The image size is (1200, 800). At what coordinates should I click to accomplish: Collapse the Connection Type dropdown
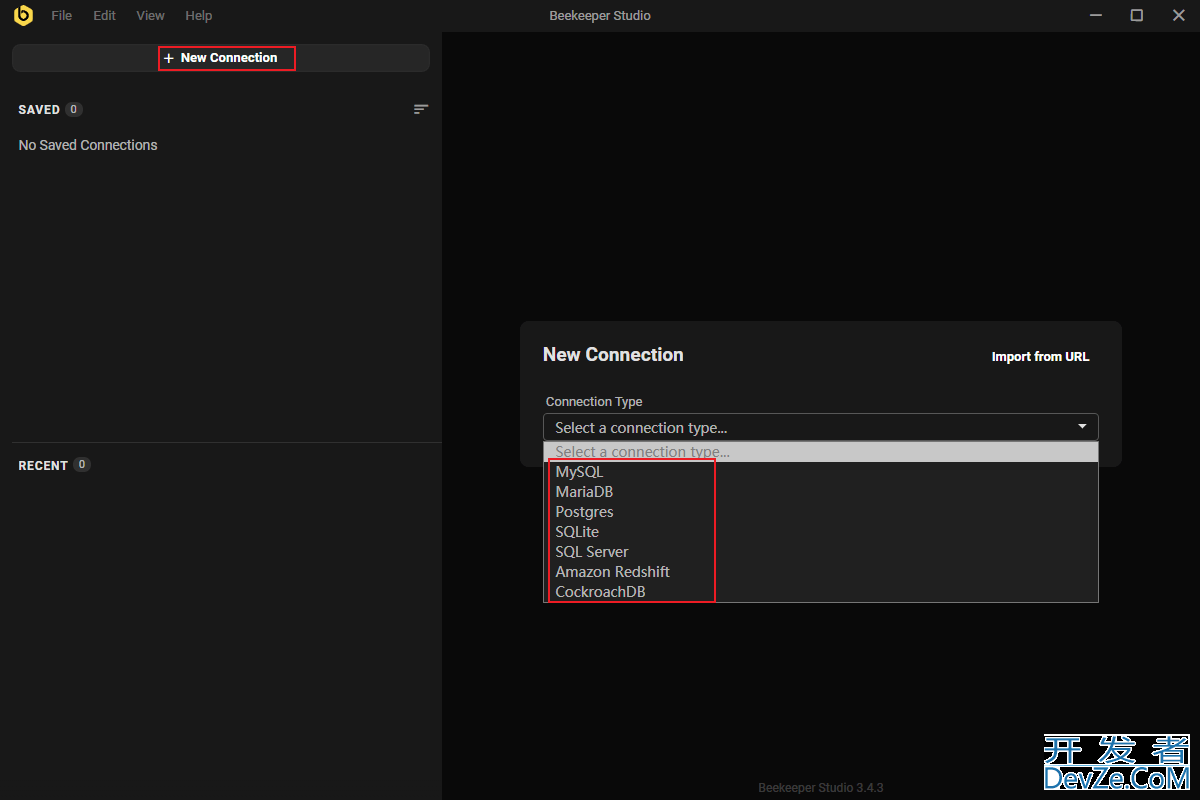[x=821, y=427]
